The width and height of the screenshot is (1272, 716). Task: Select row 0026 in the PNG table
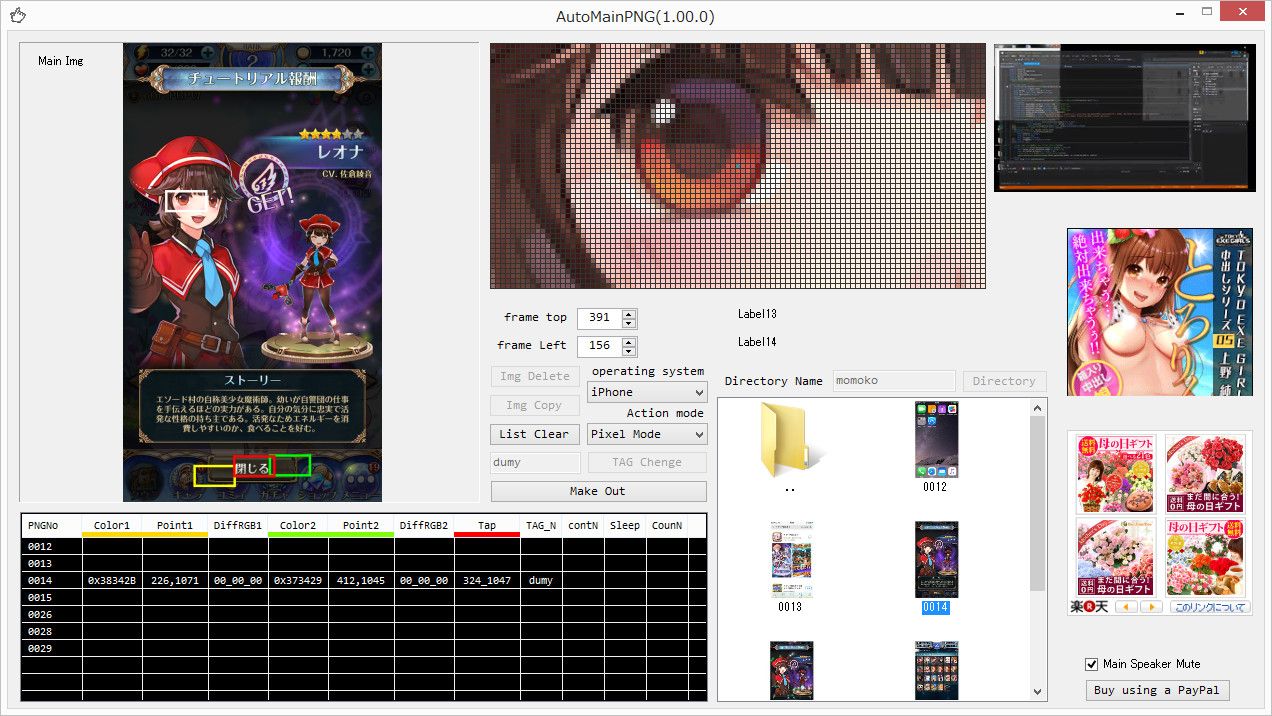click(363, 615)
